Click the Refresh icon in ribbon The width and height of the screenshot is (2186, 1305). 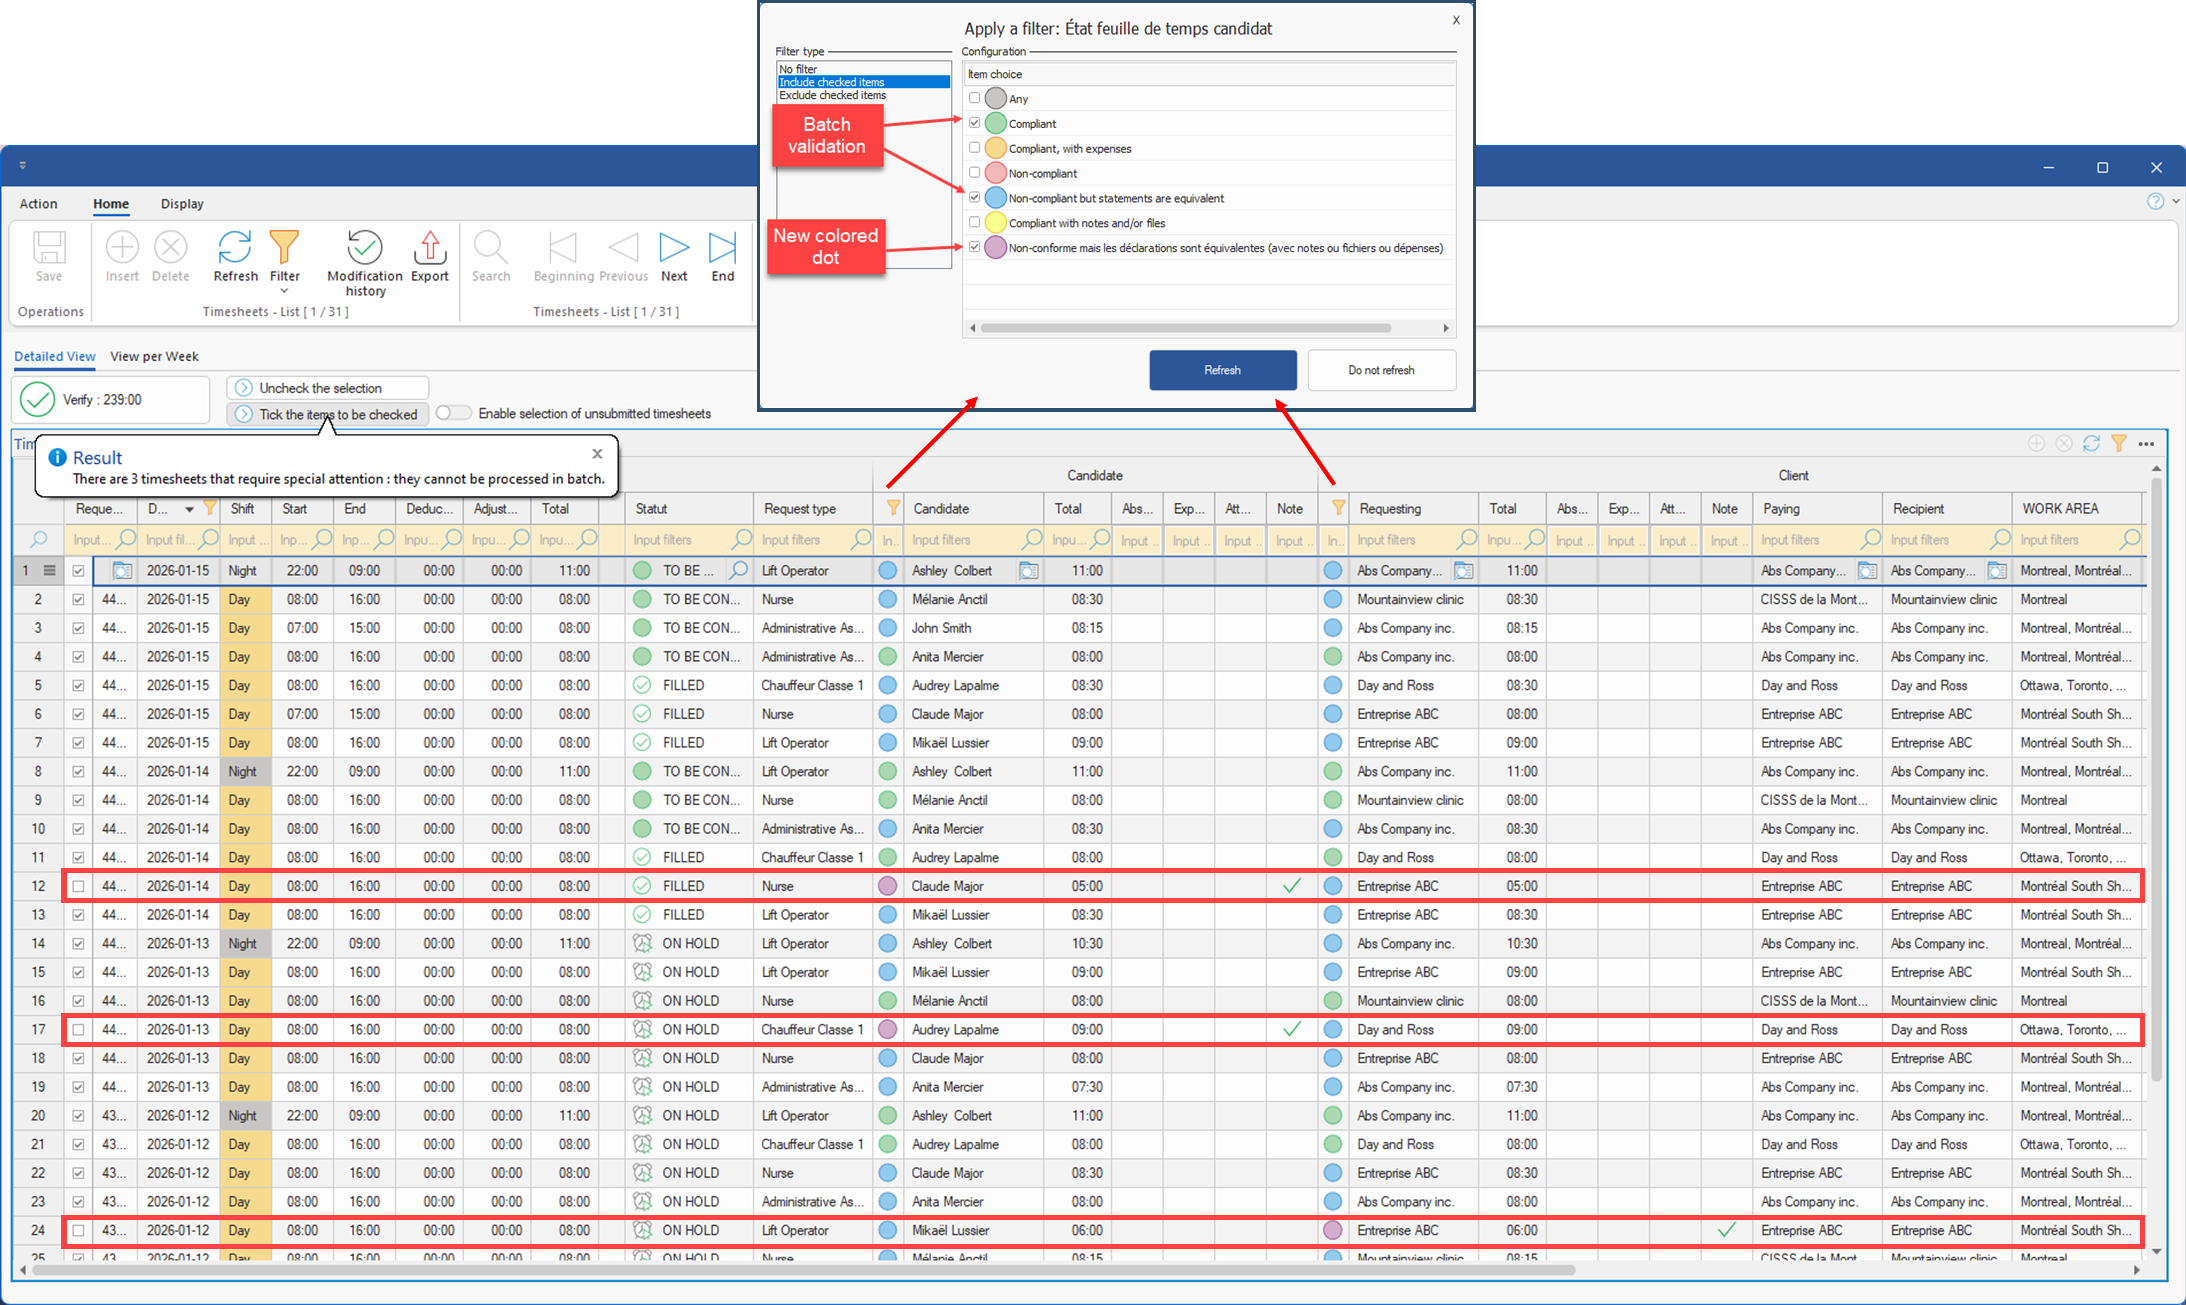[235, 247]
